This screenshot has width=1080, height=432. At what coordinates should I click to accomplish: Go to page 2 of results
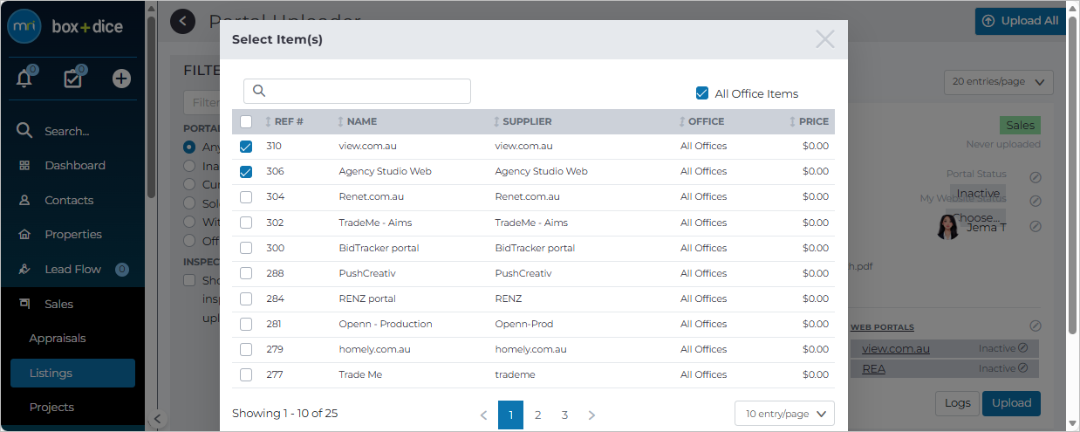(x=538, y=415)
